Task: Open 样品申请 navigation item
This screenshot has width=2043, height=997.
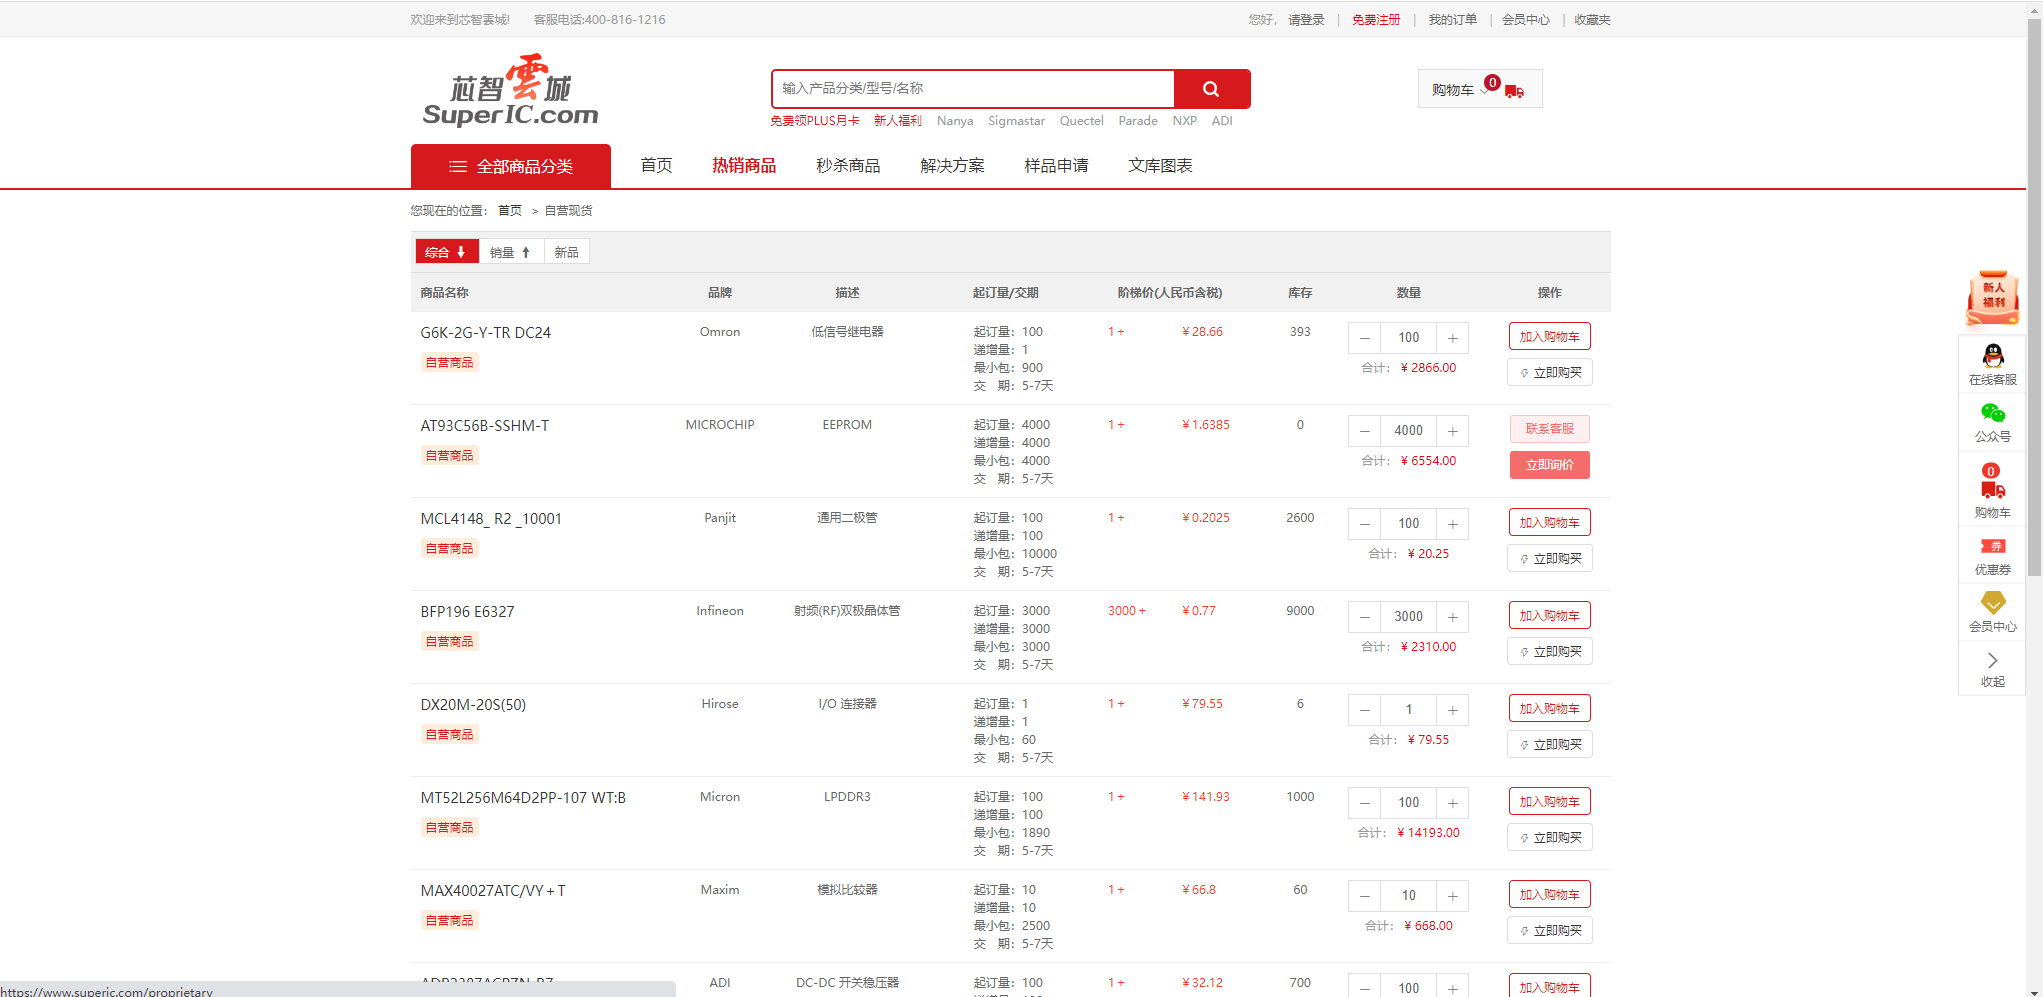Action: click(1056, 166)
